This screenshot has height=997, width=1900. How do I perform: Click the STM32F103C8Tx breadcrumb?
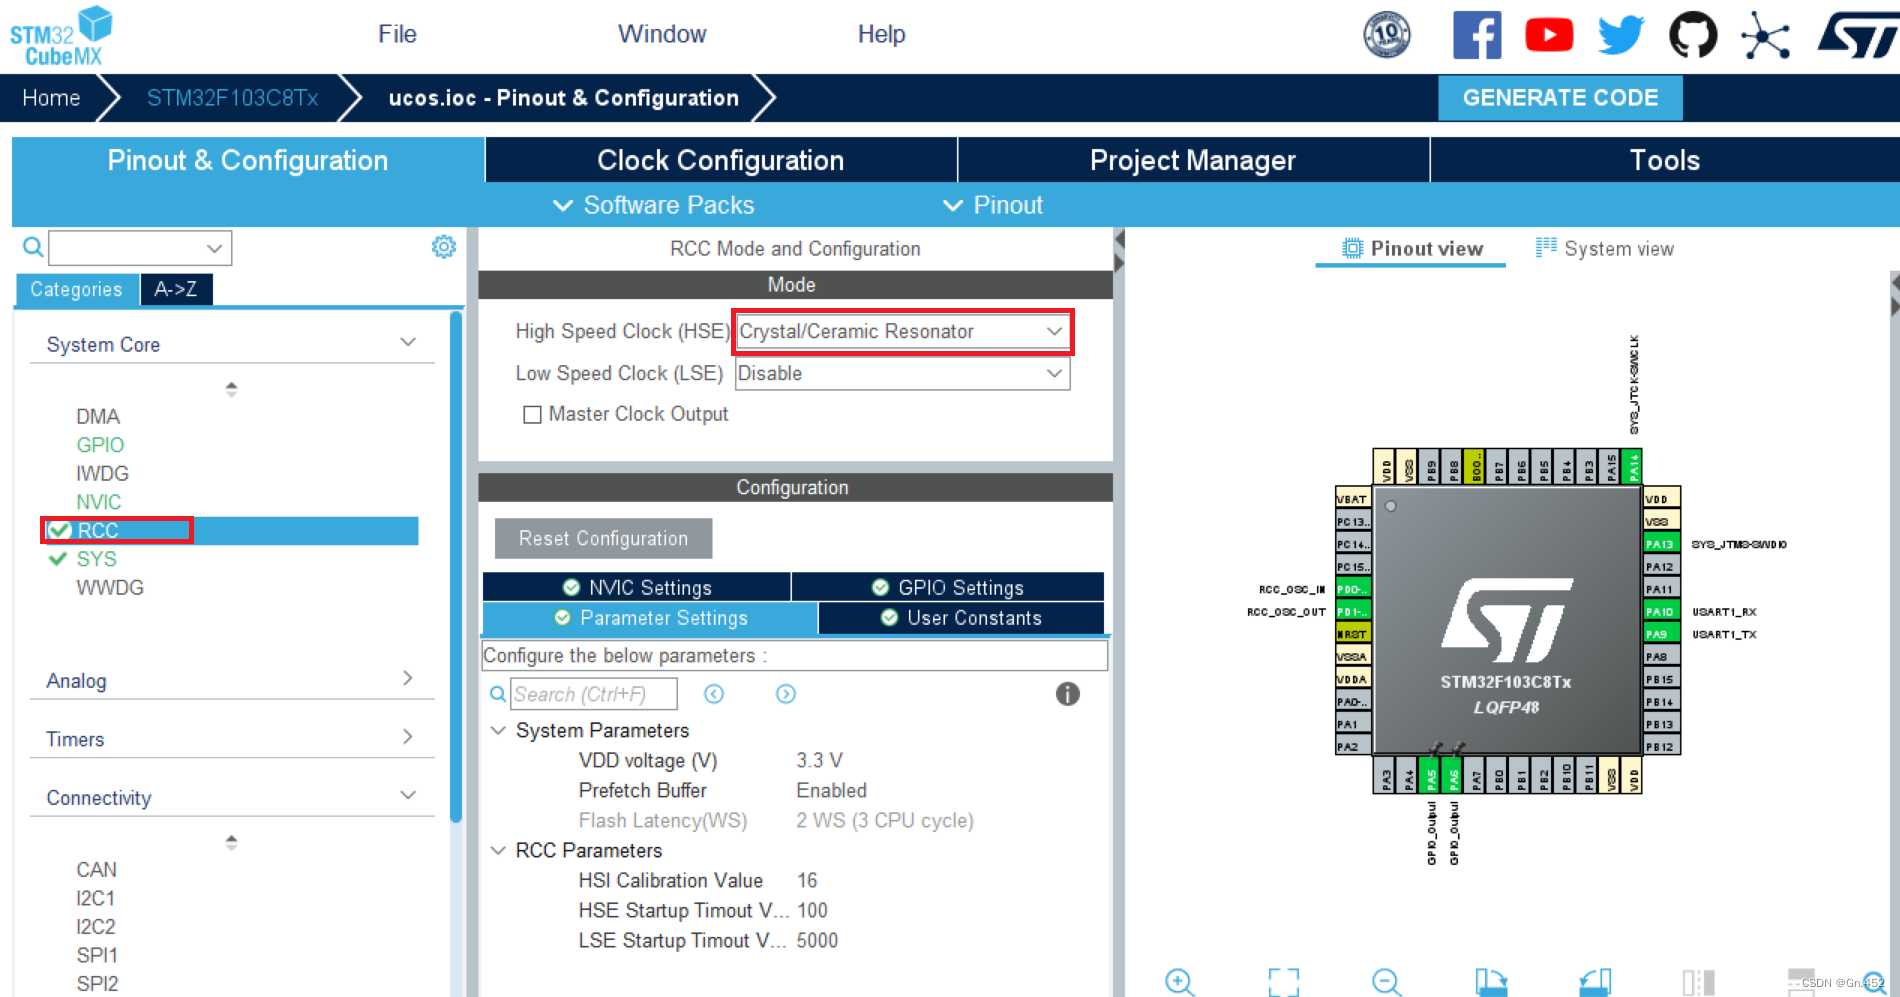point(232,98)
